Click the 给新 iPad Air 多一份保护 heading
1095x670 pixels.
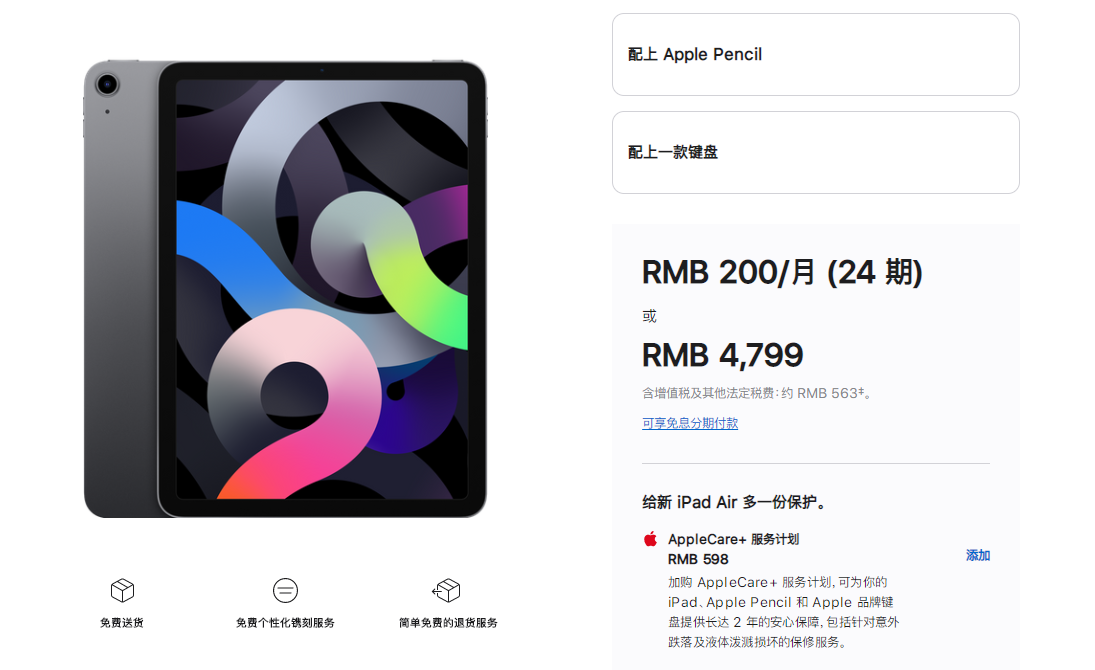click(x=733, y=502)
